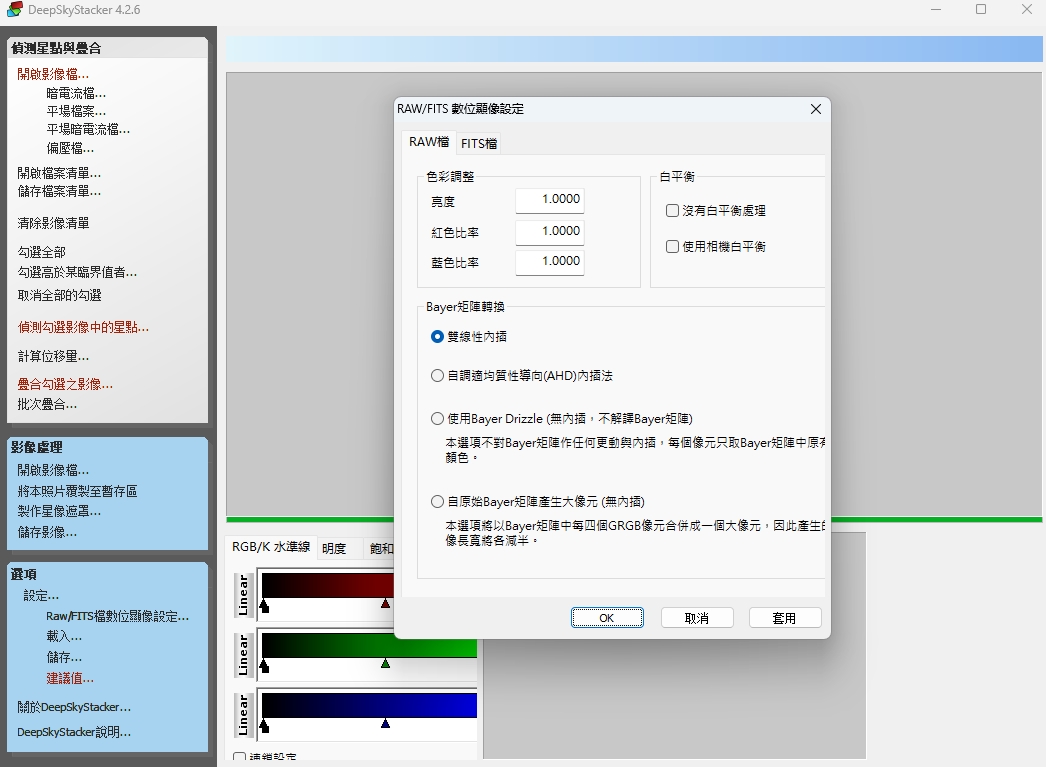The image size is (1046, 767).
Task: Confirm the dialog with OK
Action: [x=607, y=617]
